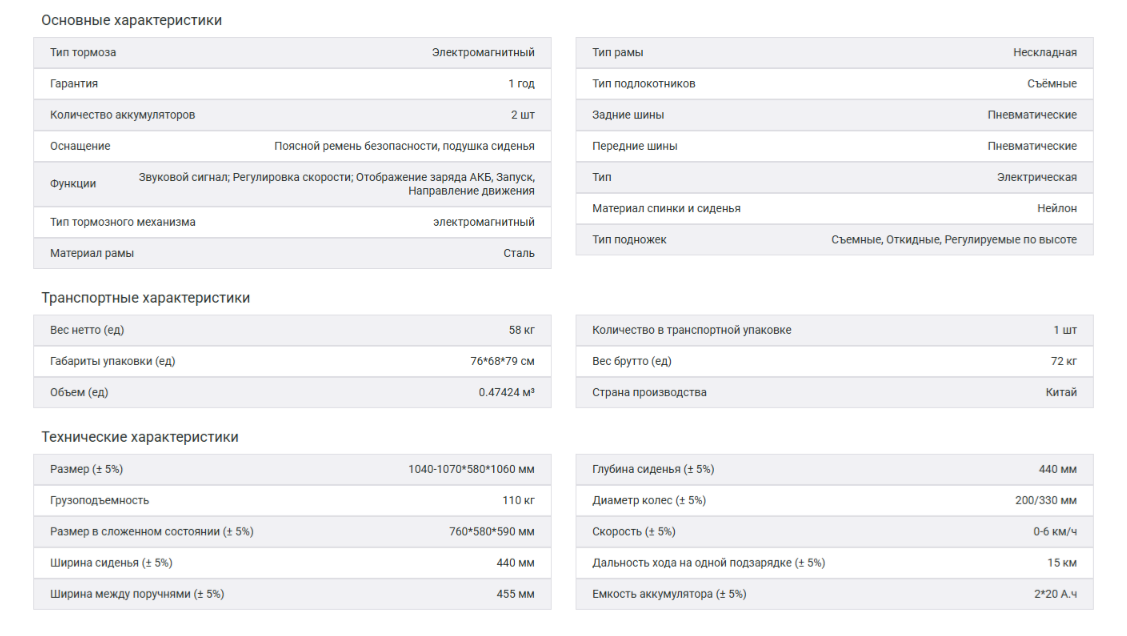The image size is (1127, 636).
Task: Click the value '2 шт' for batteries
Action: click(x=522, y=115)
